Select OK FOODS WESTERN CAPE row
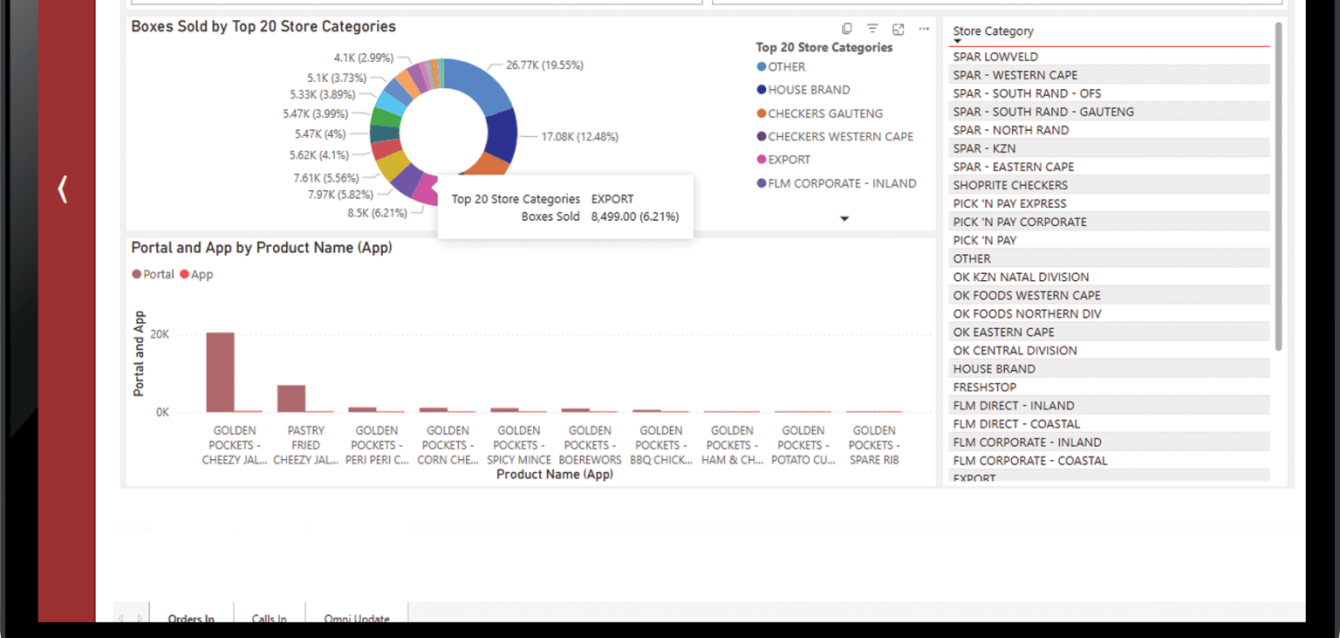The image size is (1340, 638). [x=1109, y=295]
